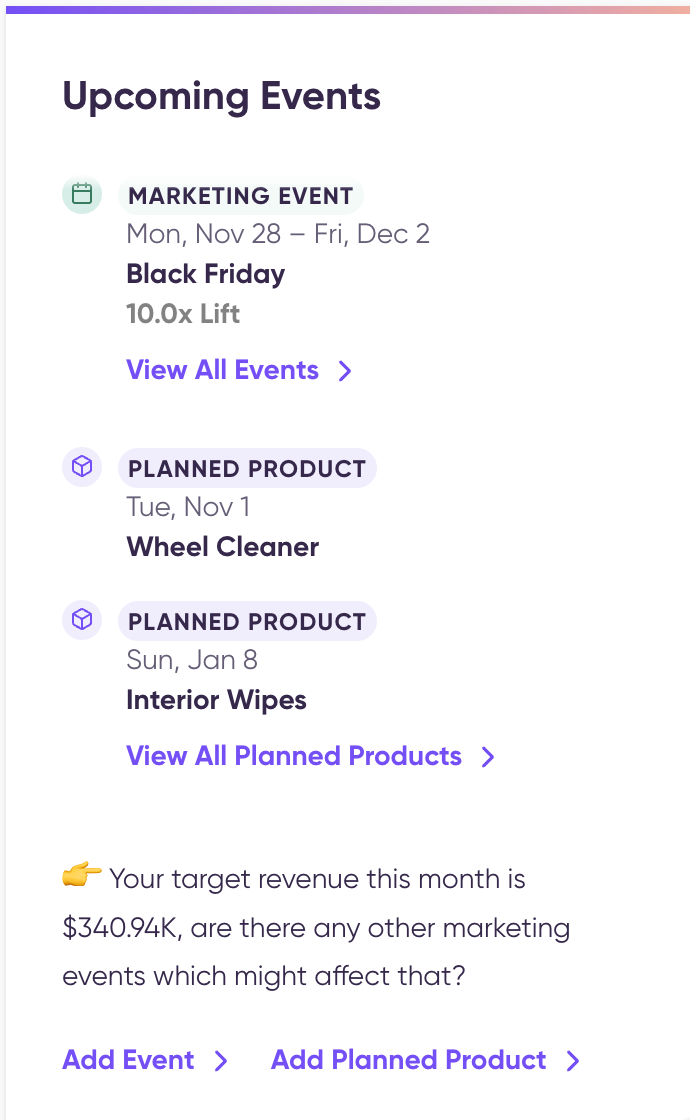The height and width of the screenshot is (1120, 690).
Task: Click the green calendar marketing event icon
Action: 82,194
